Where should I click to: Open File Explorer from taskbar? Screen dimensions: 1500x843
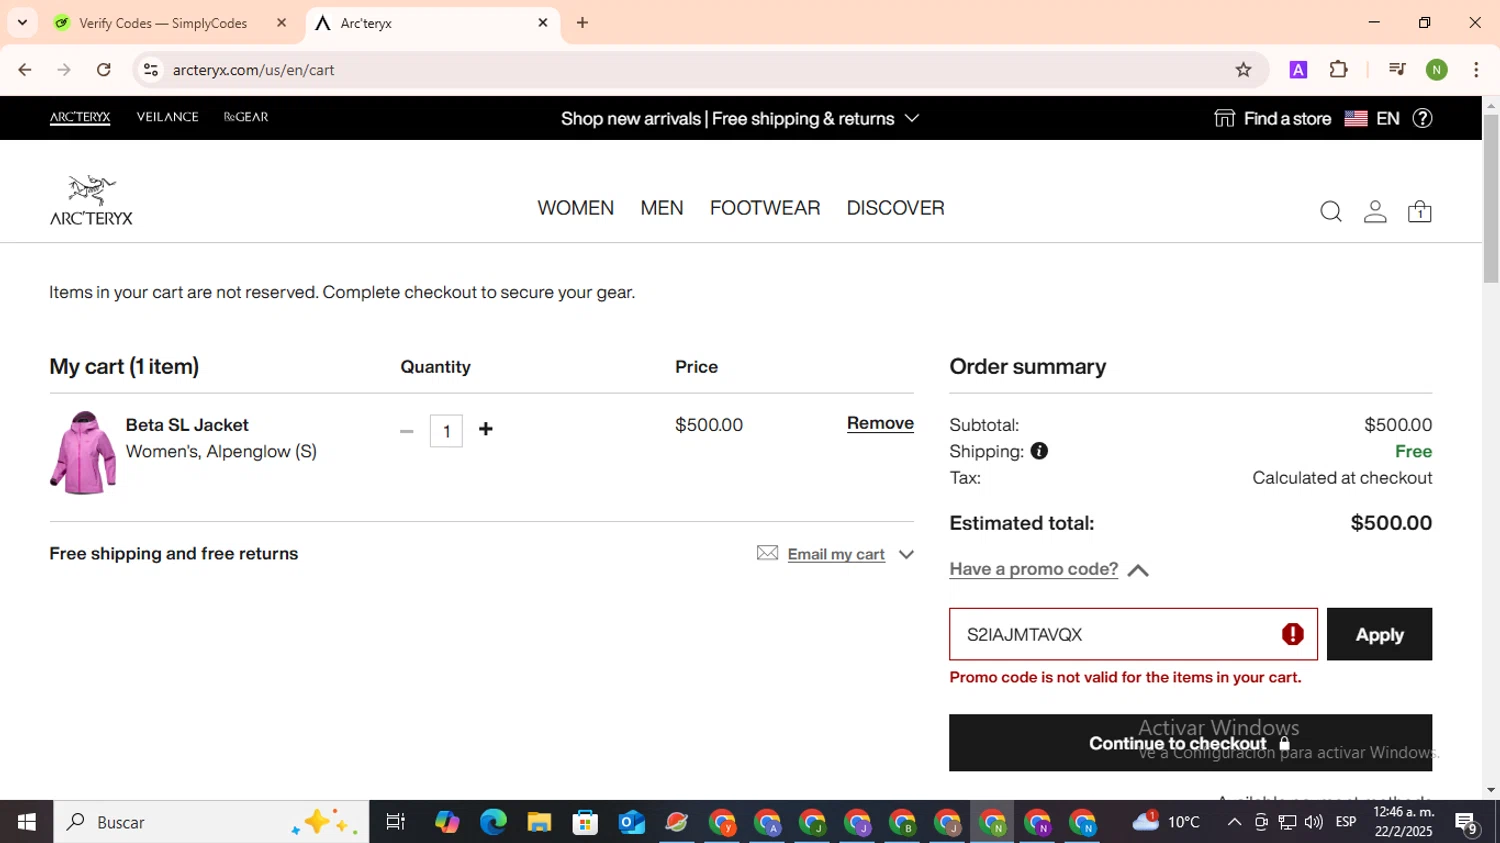pos(539,822)
